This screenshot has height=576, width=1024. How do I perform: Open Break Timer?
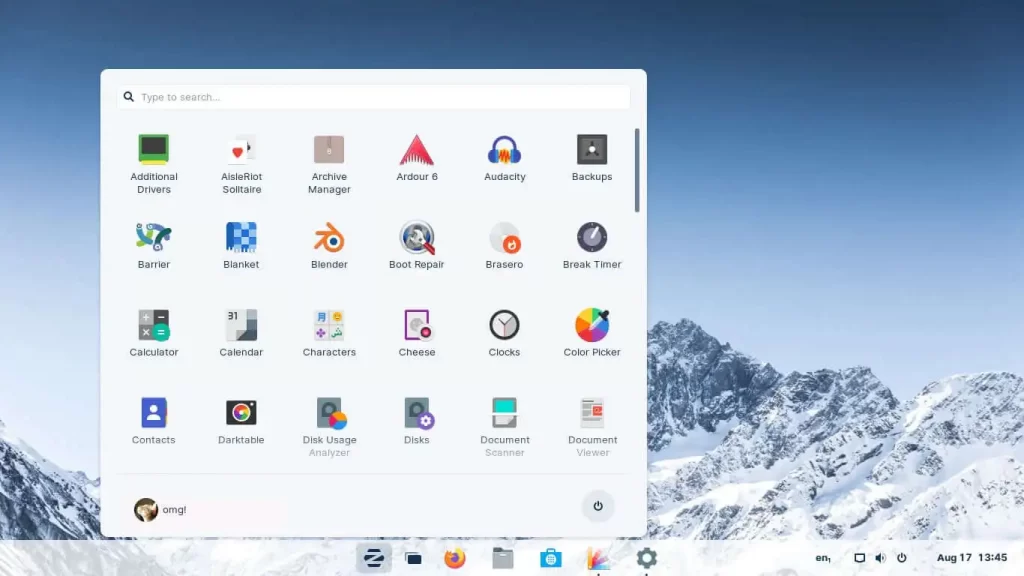[x=592, y=246]
